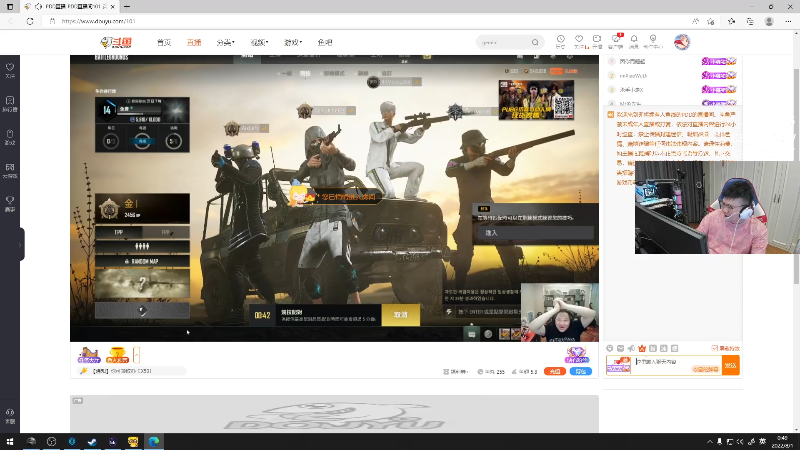Expand the 视频 video dropdown
This screenshot has width=800, height=450.
click(x=259, y=42)
